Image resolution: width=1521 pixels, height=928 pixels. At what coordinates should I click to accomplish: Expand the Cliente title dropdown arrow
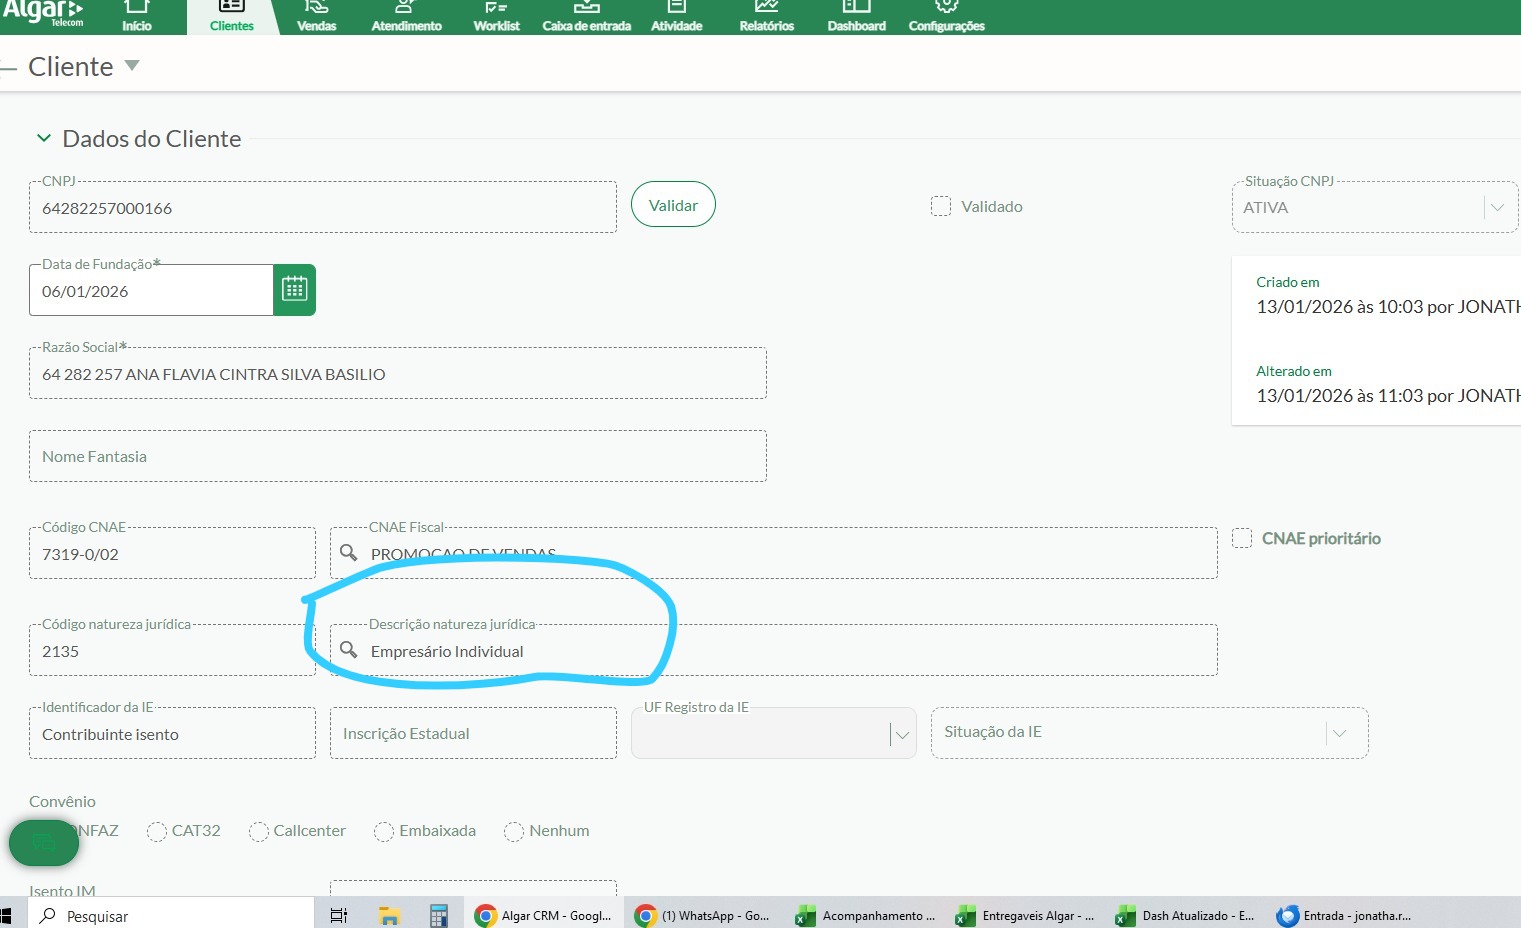pos(132,66)
